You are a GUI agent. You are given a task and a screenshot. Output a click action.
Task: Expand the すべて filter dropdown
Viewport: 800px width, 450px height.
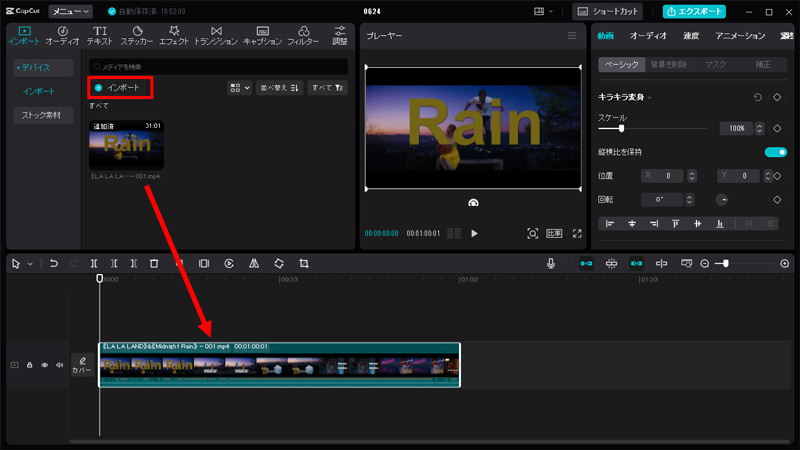coord(327,88)
